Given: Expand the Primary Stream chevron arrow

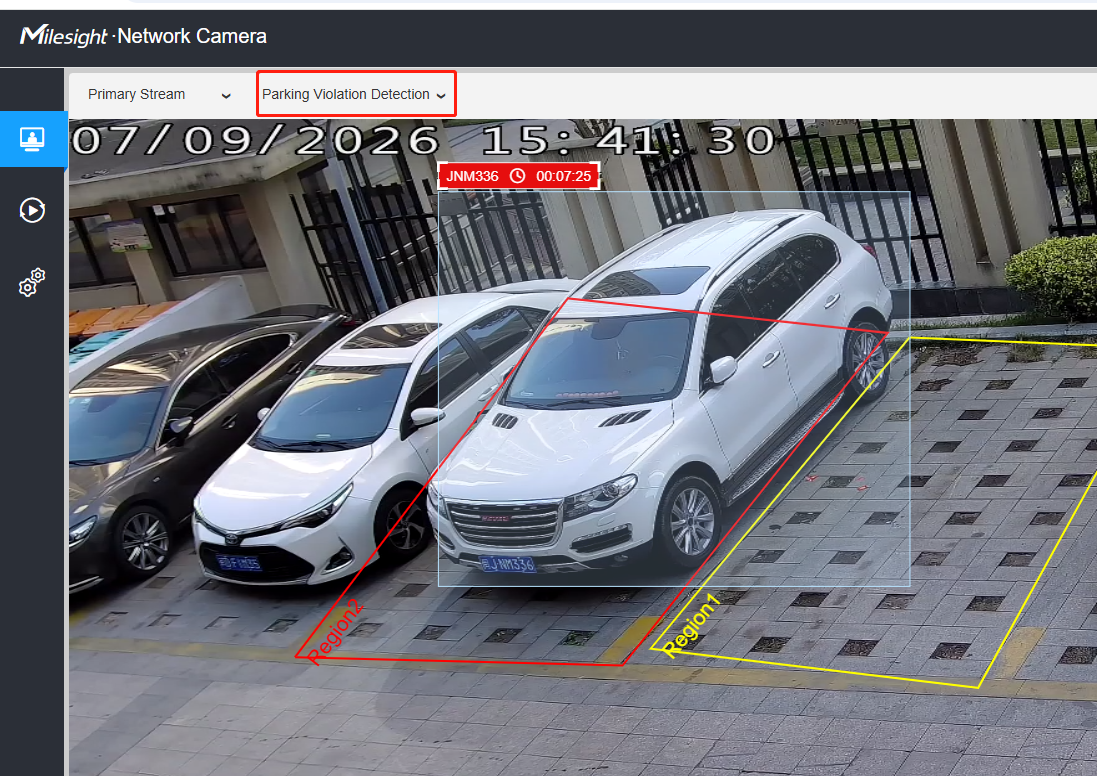Looking at the screenshot, I should pos(226,96).
